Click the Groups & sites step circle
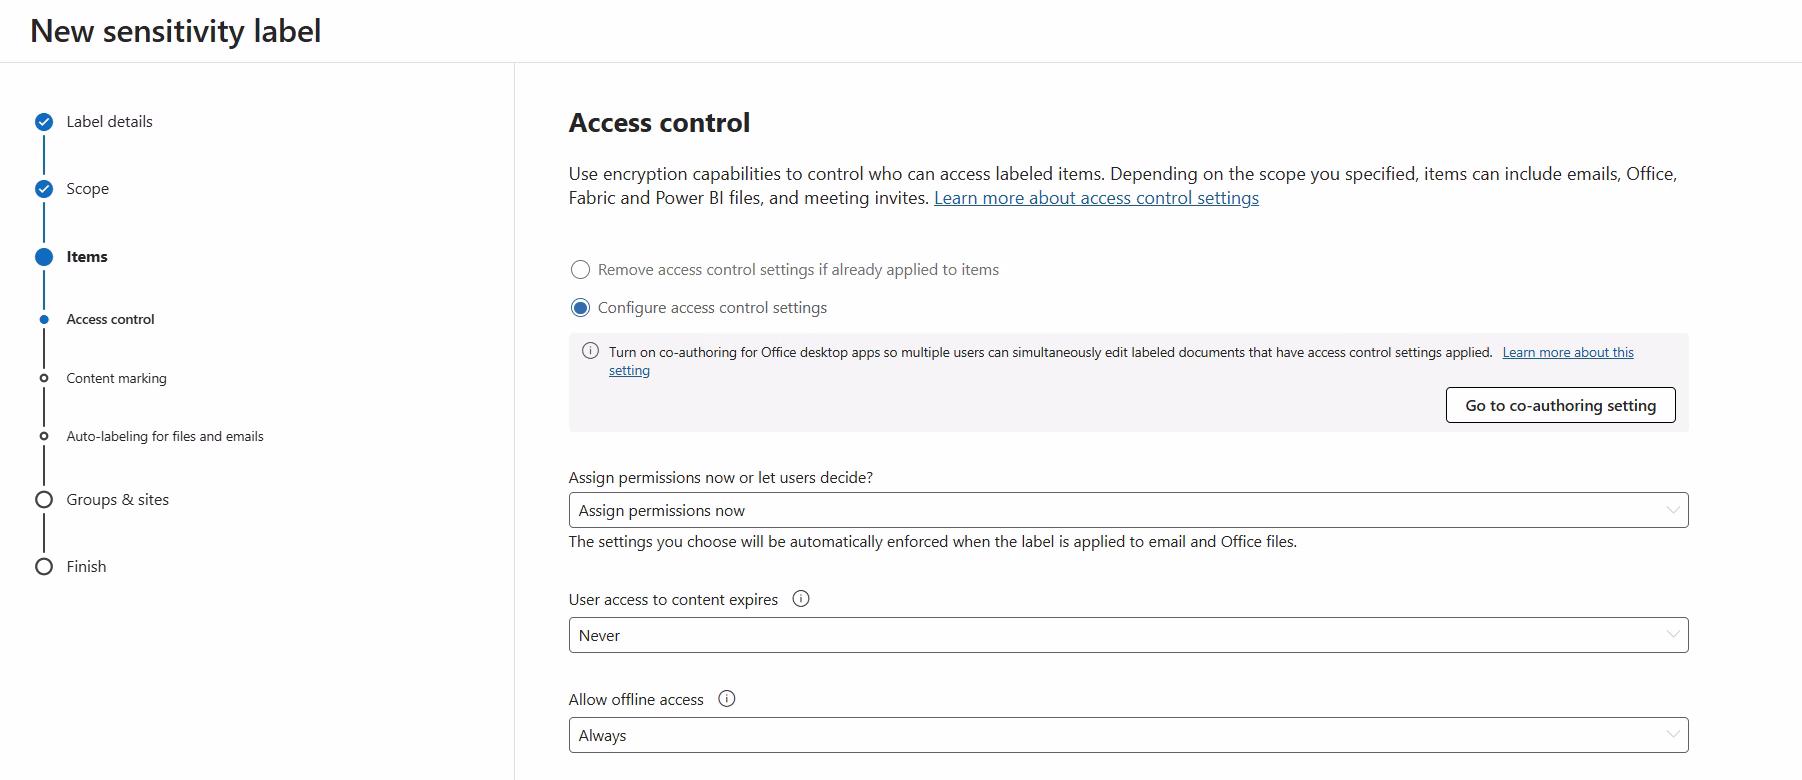The height and width of the screenshot is (780, 1802). (44, 500)
